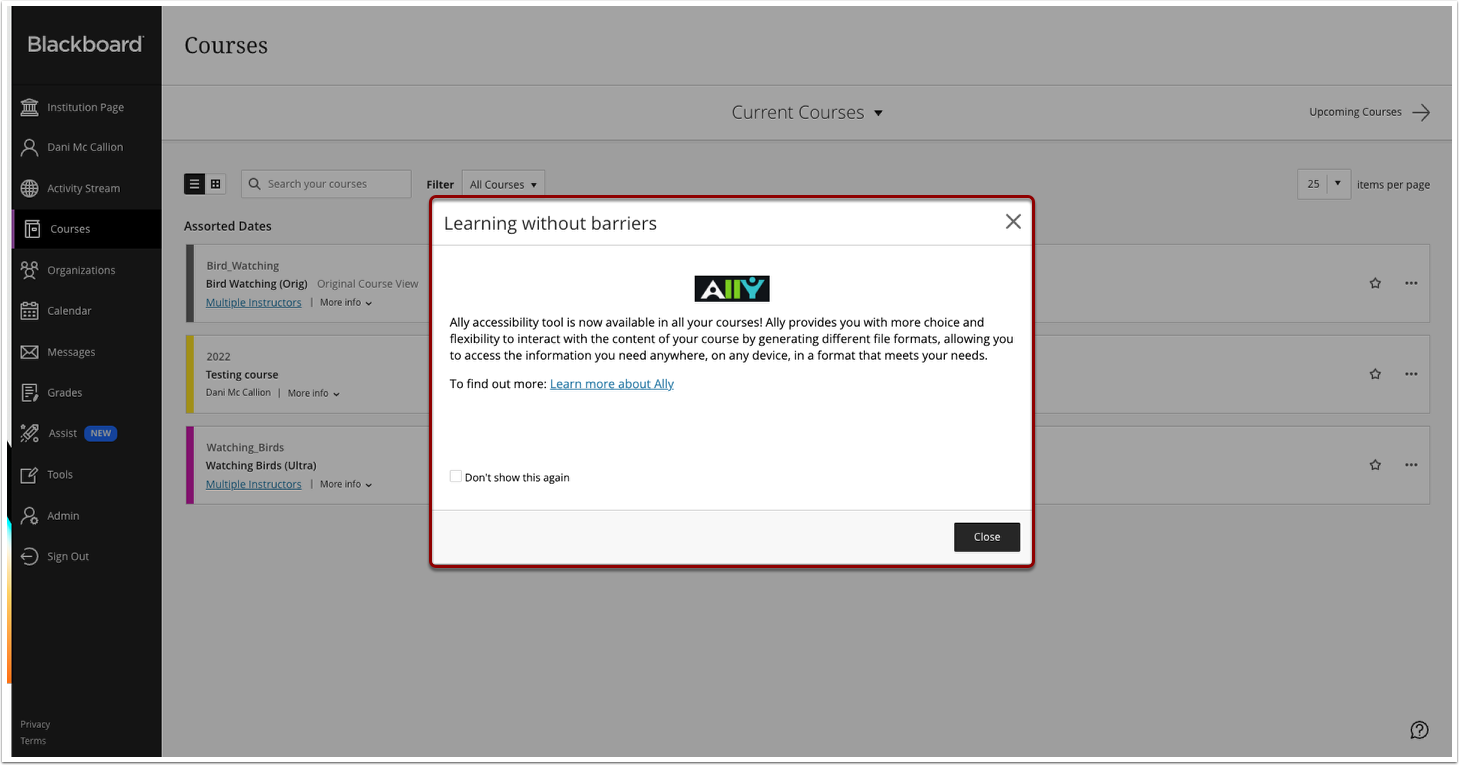The width and height of the screenshot is (1459, 765).
Task: Star the Watching Birds (Ultra) course
Action: [x=1375, y=464]
